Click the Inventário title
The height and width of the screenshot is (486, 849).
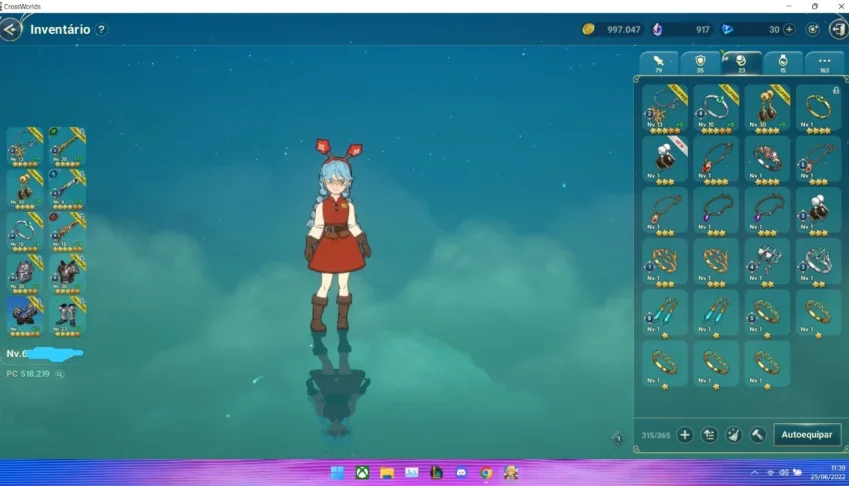pos(60,29)
